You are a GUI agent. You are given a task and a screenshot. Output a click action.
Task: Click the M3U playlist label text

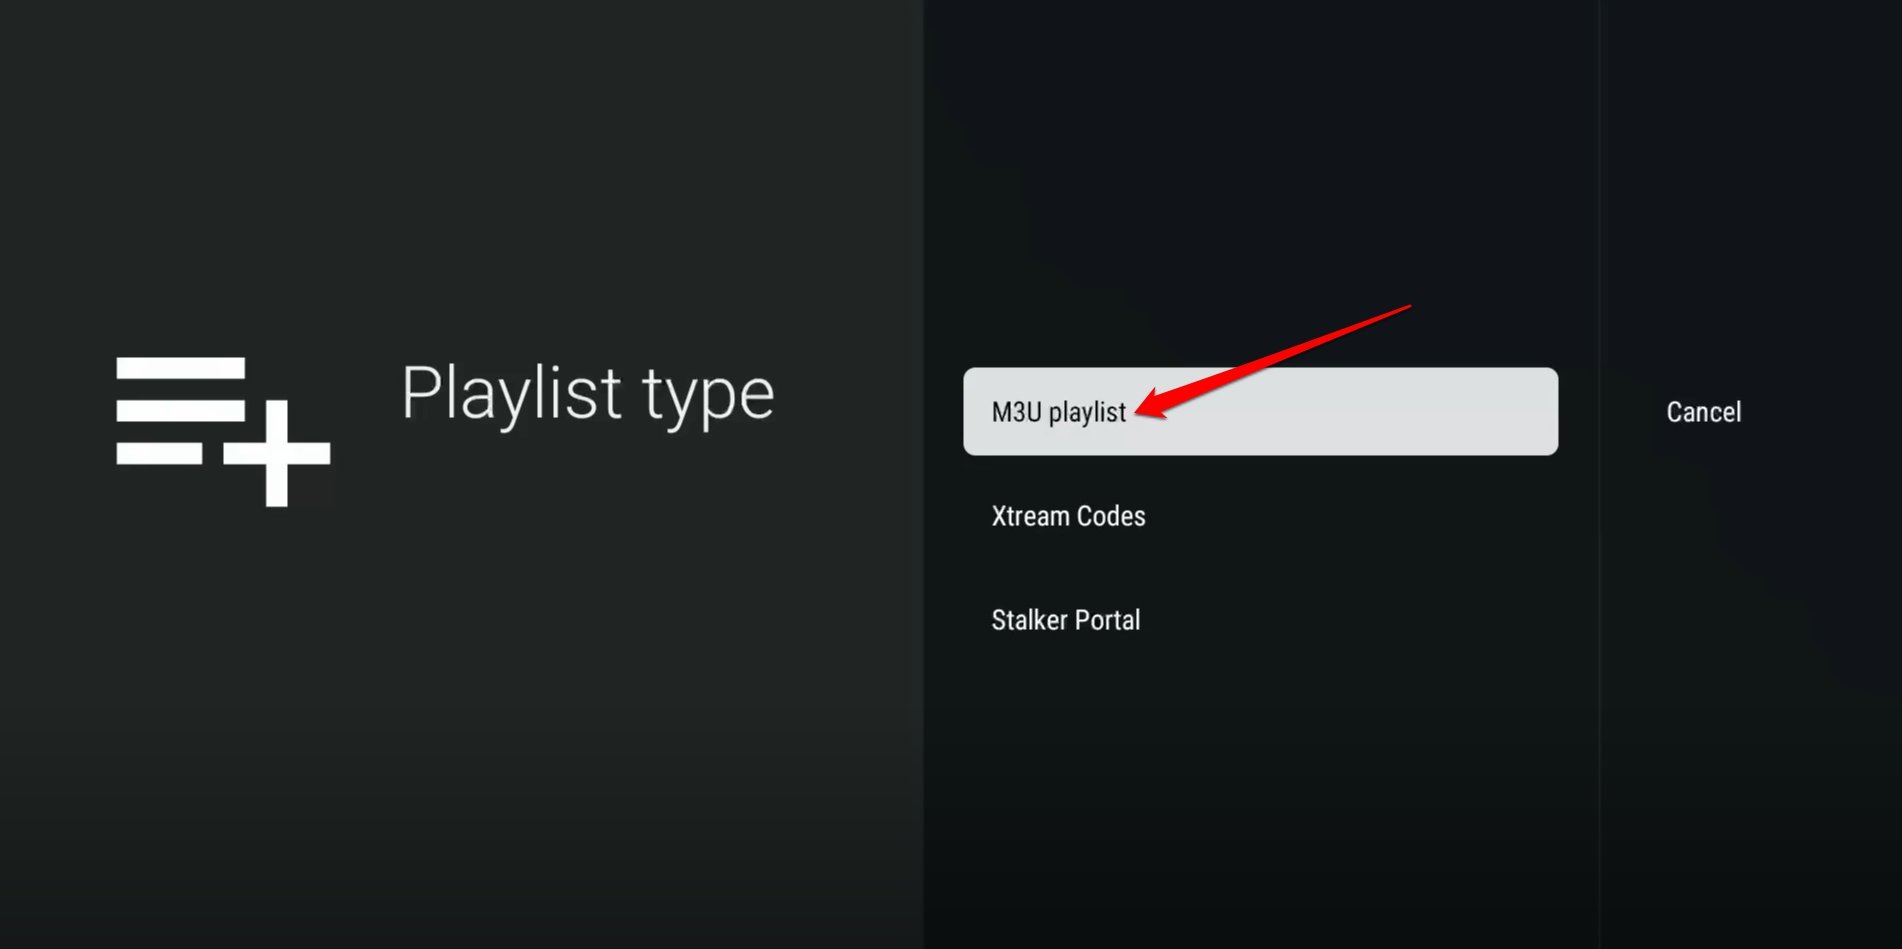[1057, 412]
